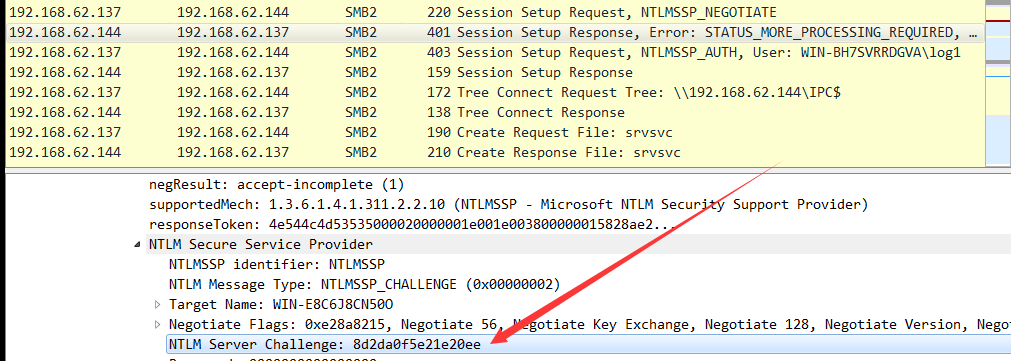Select the NTLM Message Type NTLMSSP_CHALLENGE line
Screen dimensions: 1011x361
(x=364, y=284)
